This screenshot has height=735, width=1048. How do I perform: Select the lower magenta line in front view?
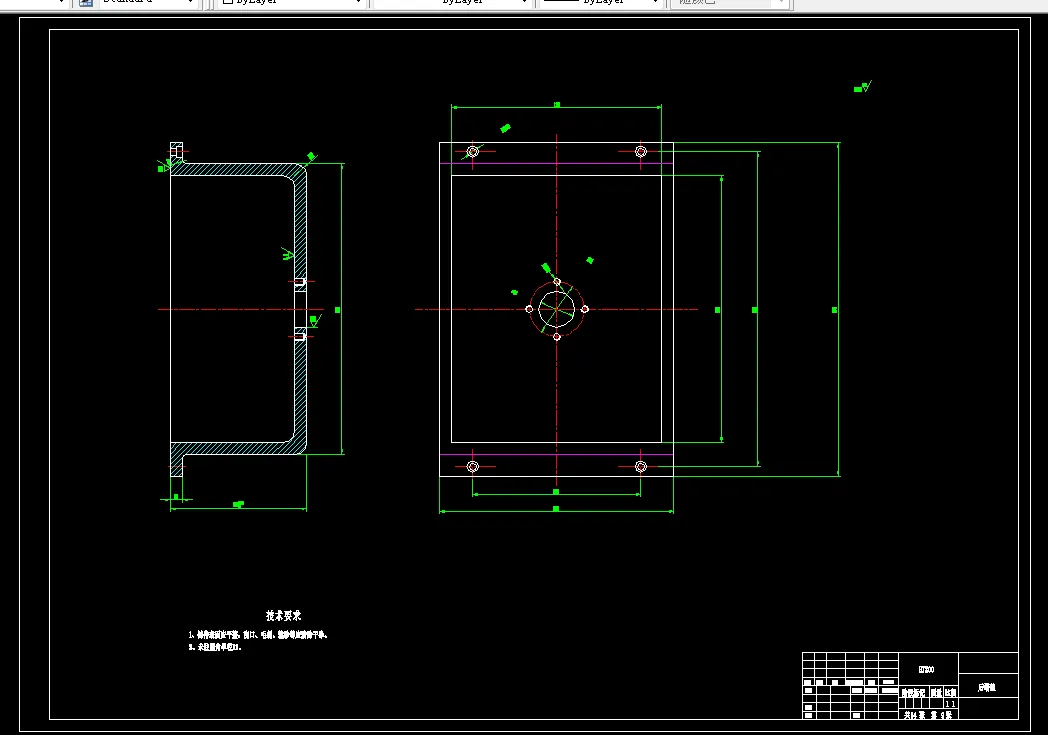(x=556, y=455)
